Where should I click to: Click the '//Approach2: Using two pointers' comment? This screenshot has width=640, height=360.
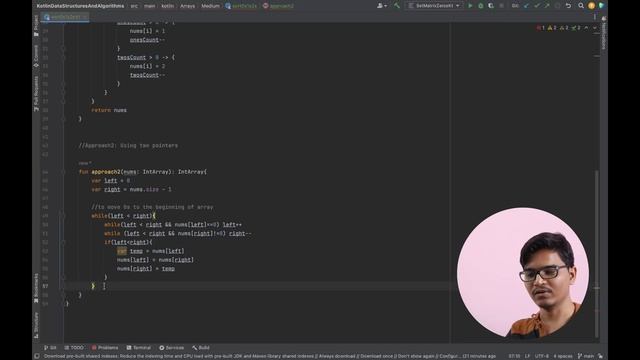128,145
